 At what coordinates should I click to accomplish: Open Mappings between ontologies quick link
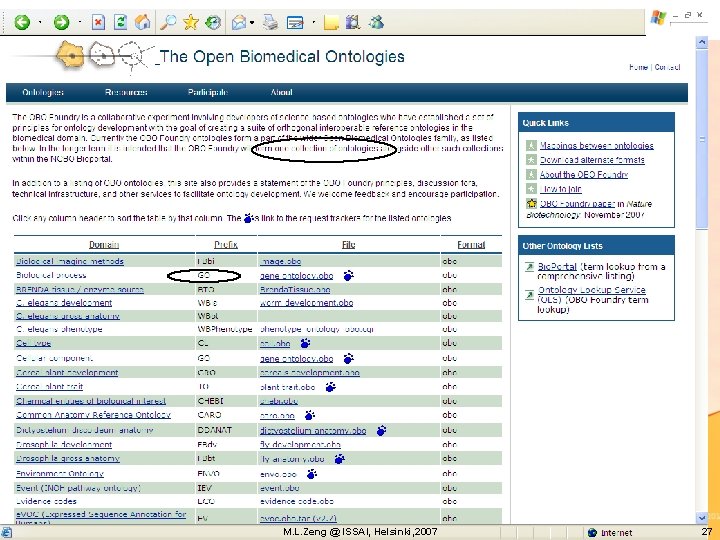[x=596, y=146]
